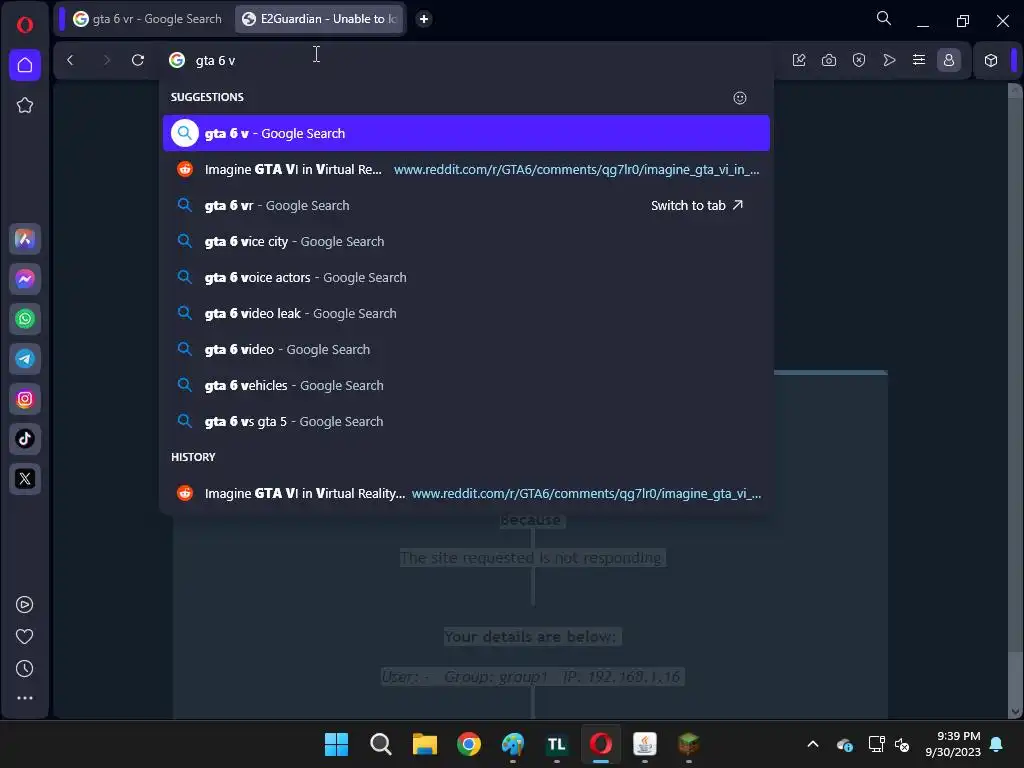The image size is (1024, 768).
Task: Show hidden system tray icons
Action: tap(813, 744)
